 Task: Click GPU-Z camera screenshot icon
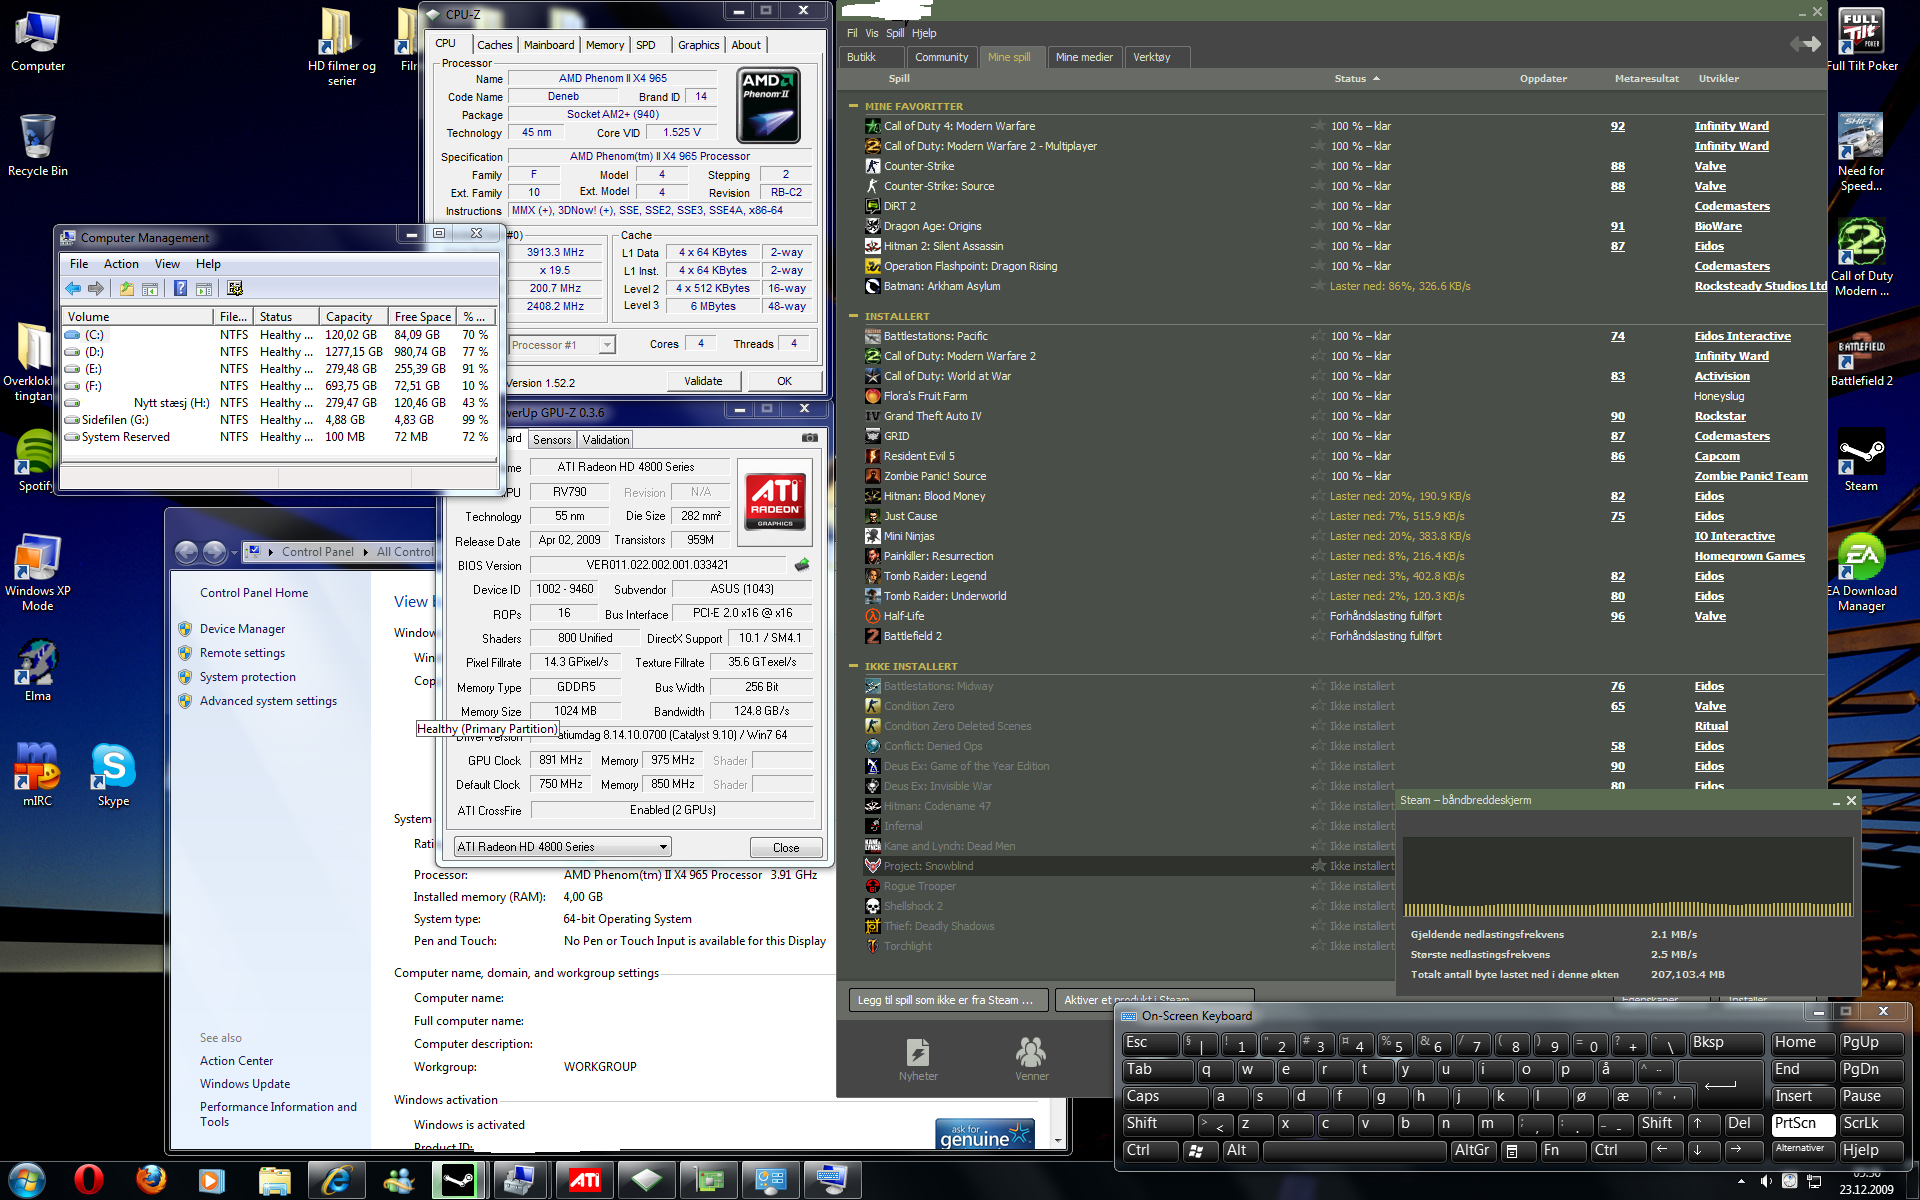[810, 438]
